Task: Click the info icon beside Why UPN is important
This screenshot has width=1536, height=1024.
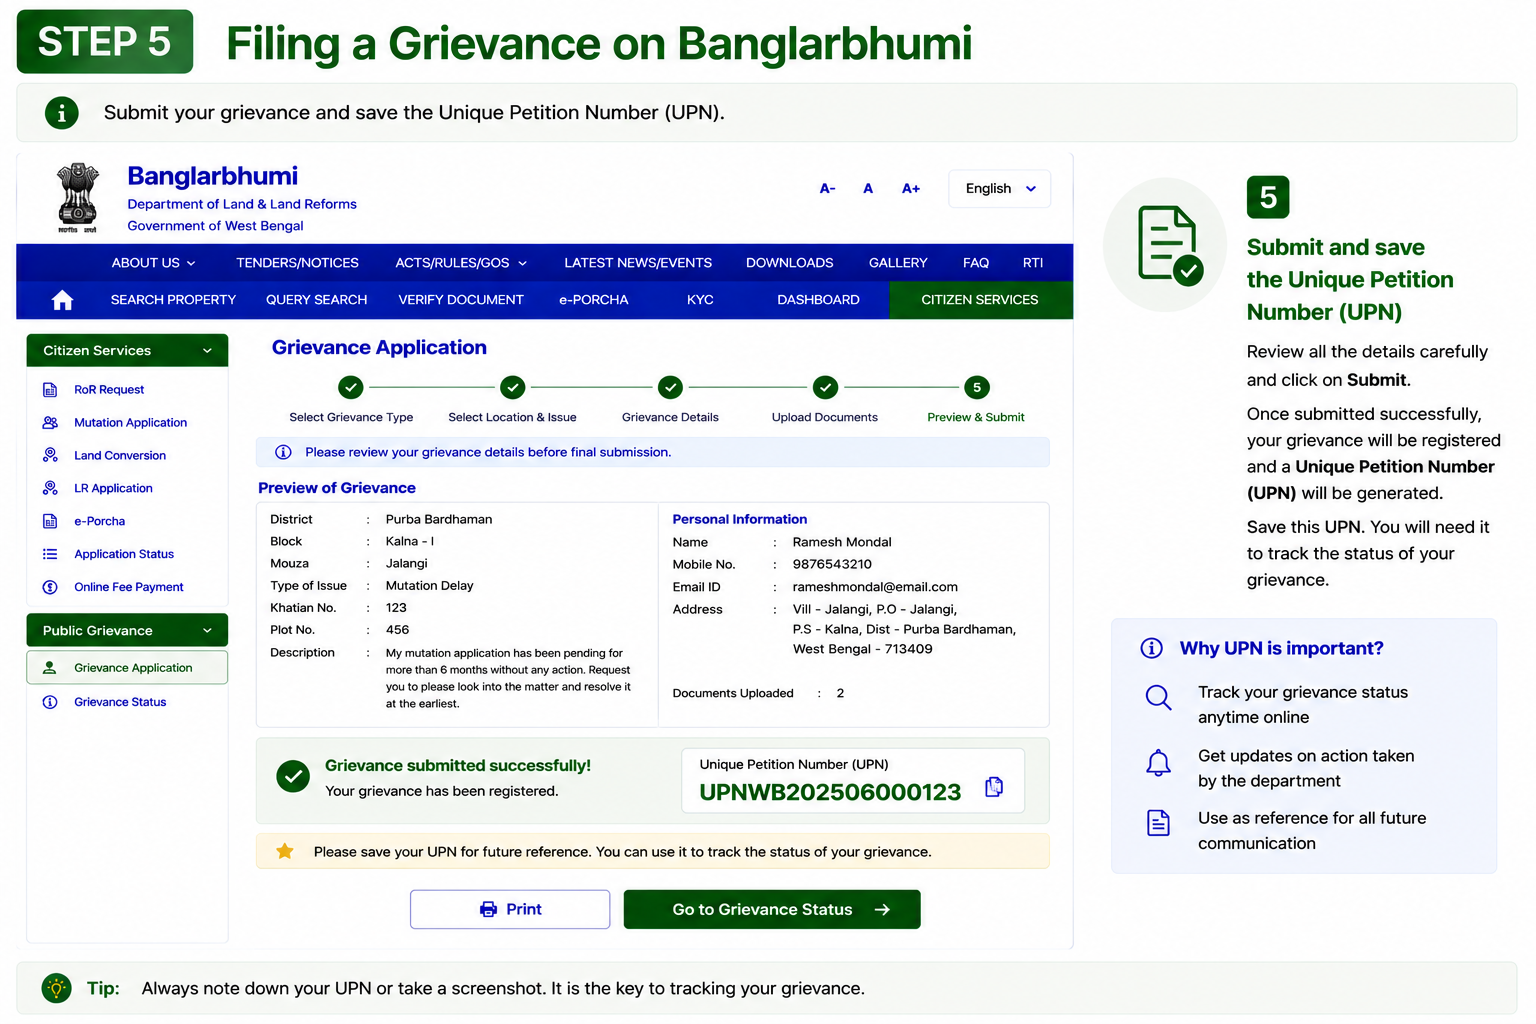Action: [x=1152, y=648]
